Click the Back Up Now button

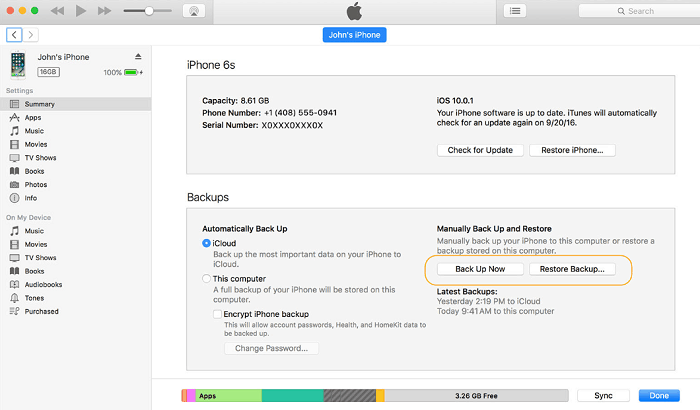(480, 269)
